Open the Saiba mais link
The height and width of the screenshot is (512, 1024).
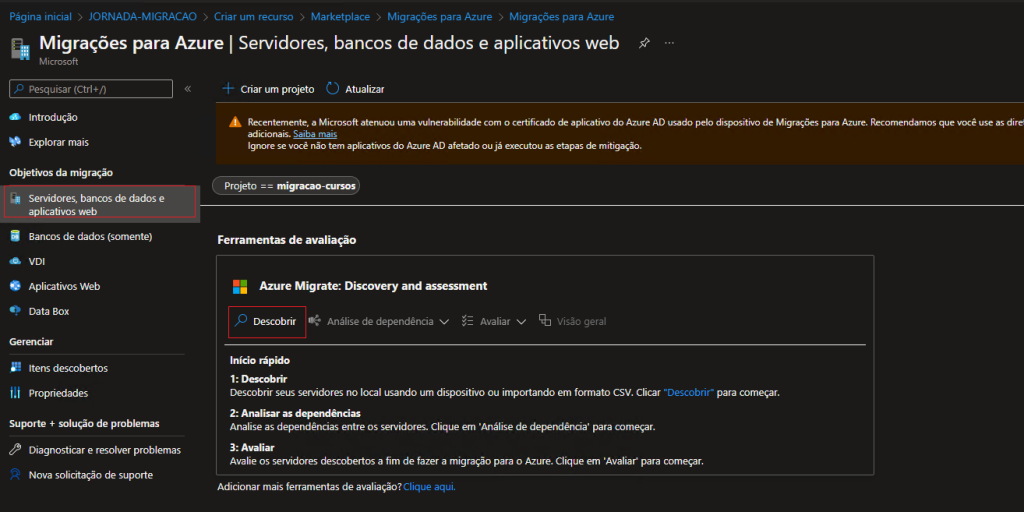[x=315, y=133]
